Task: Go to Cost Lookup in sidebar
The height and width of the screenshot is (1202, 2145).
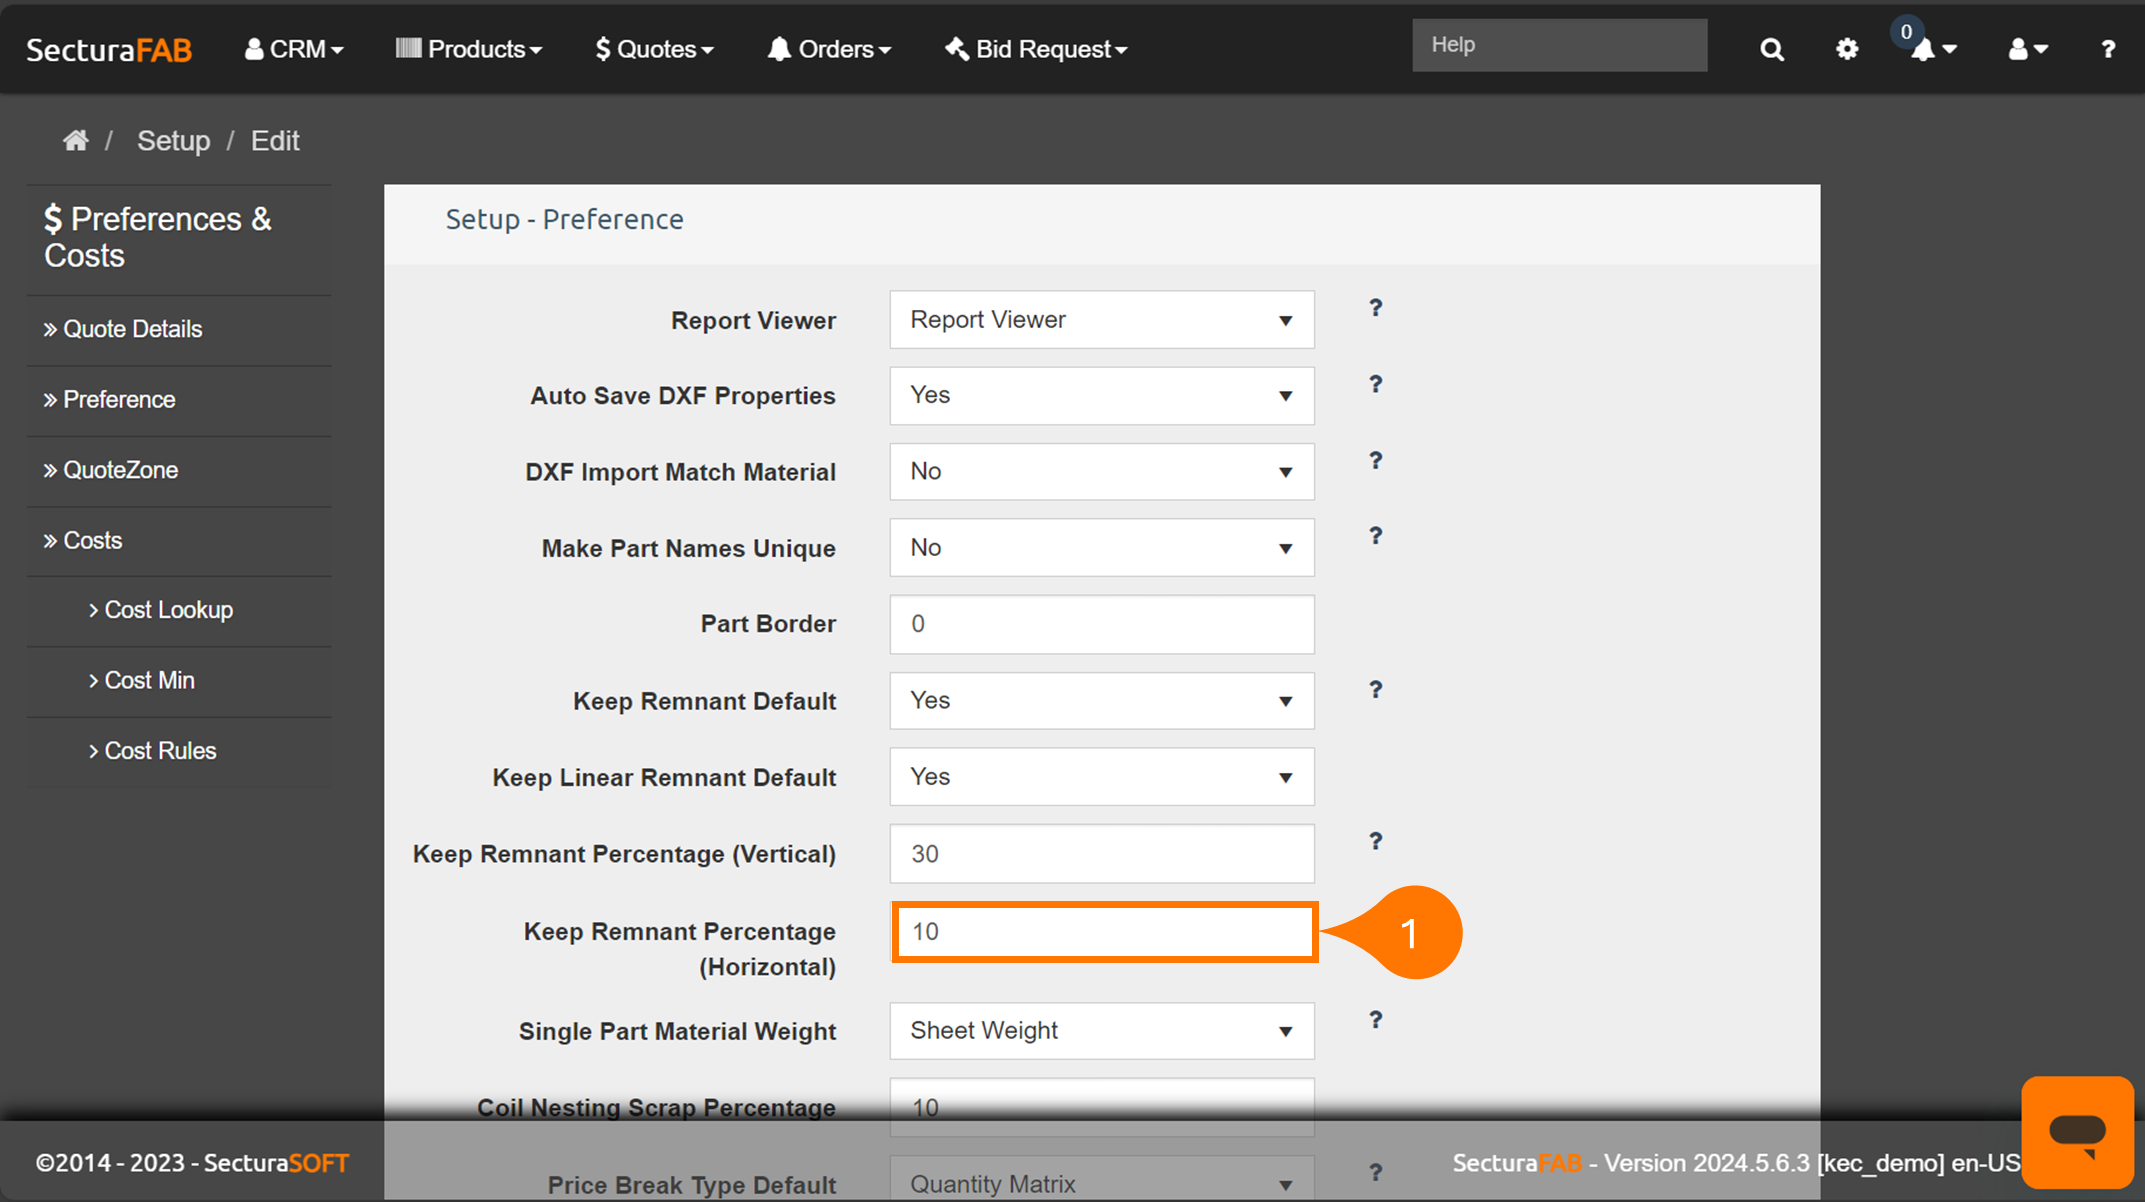Action: point(168,610)
